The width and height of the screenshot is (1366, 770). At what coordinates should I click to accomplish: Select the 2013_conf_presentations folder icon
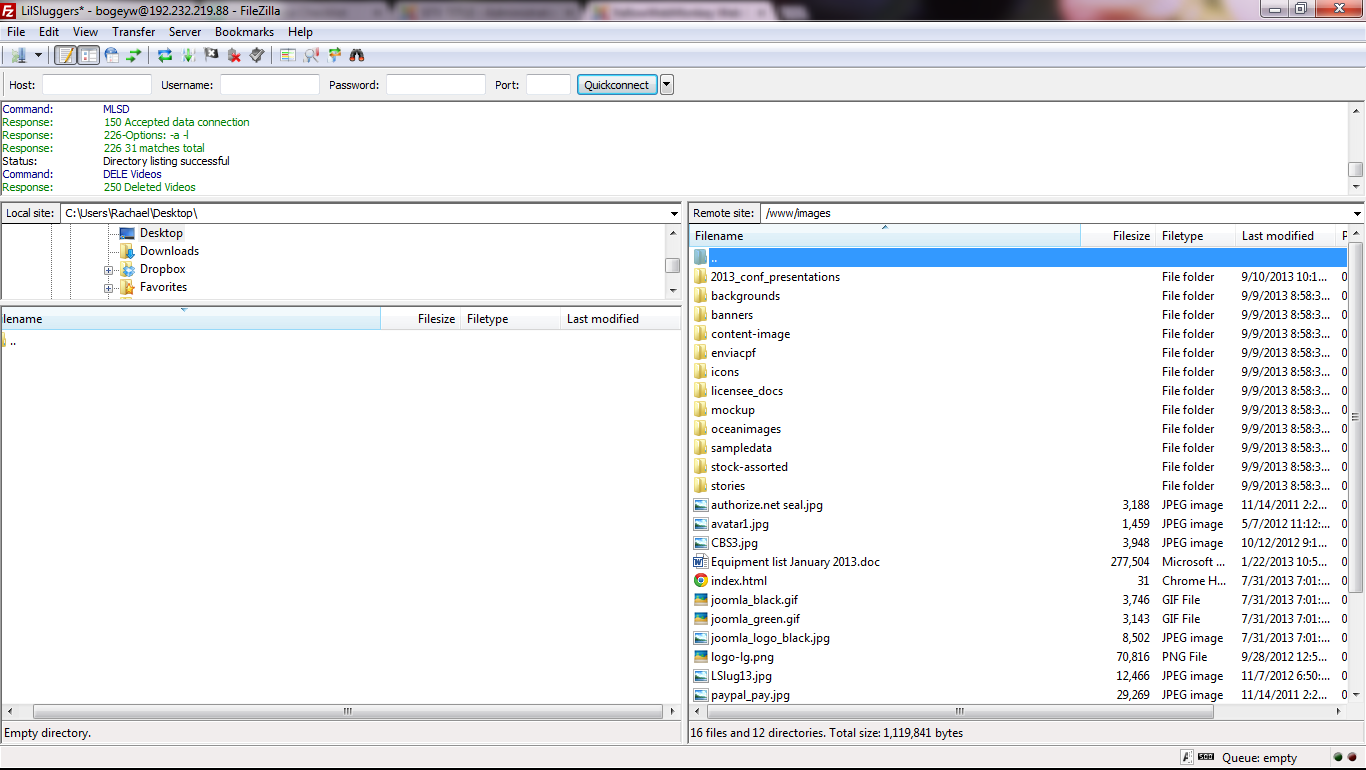point(701,277)
